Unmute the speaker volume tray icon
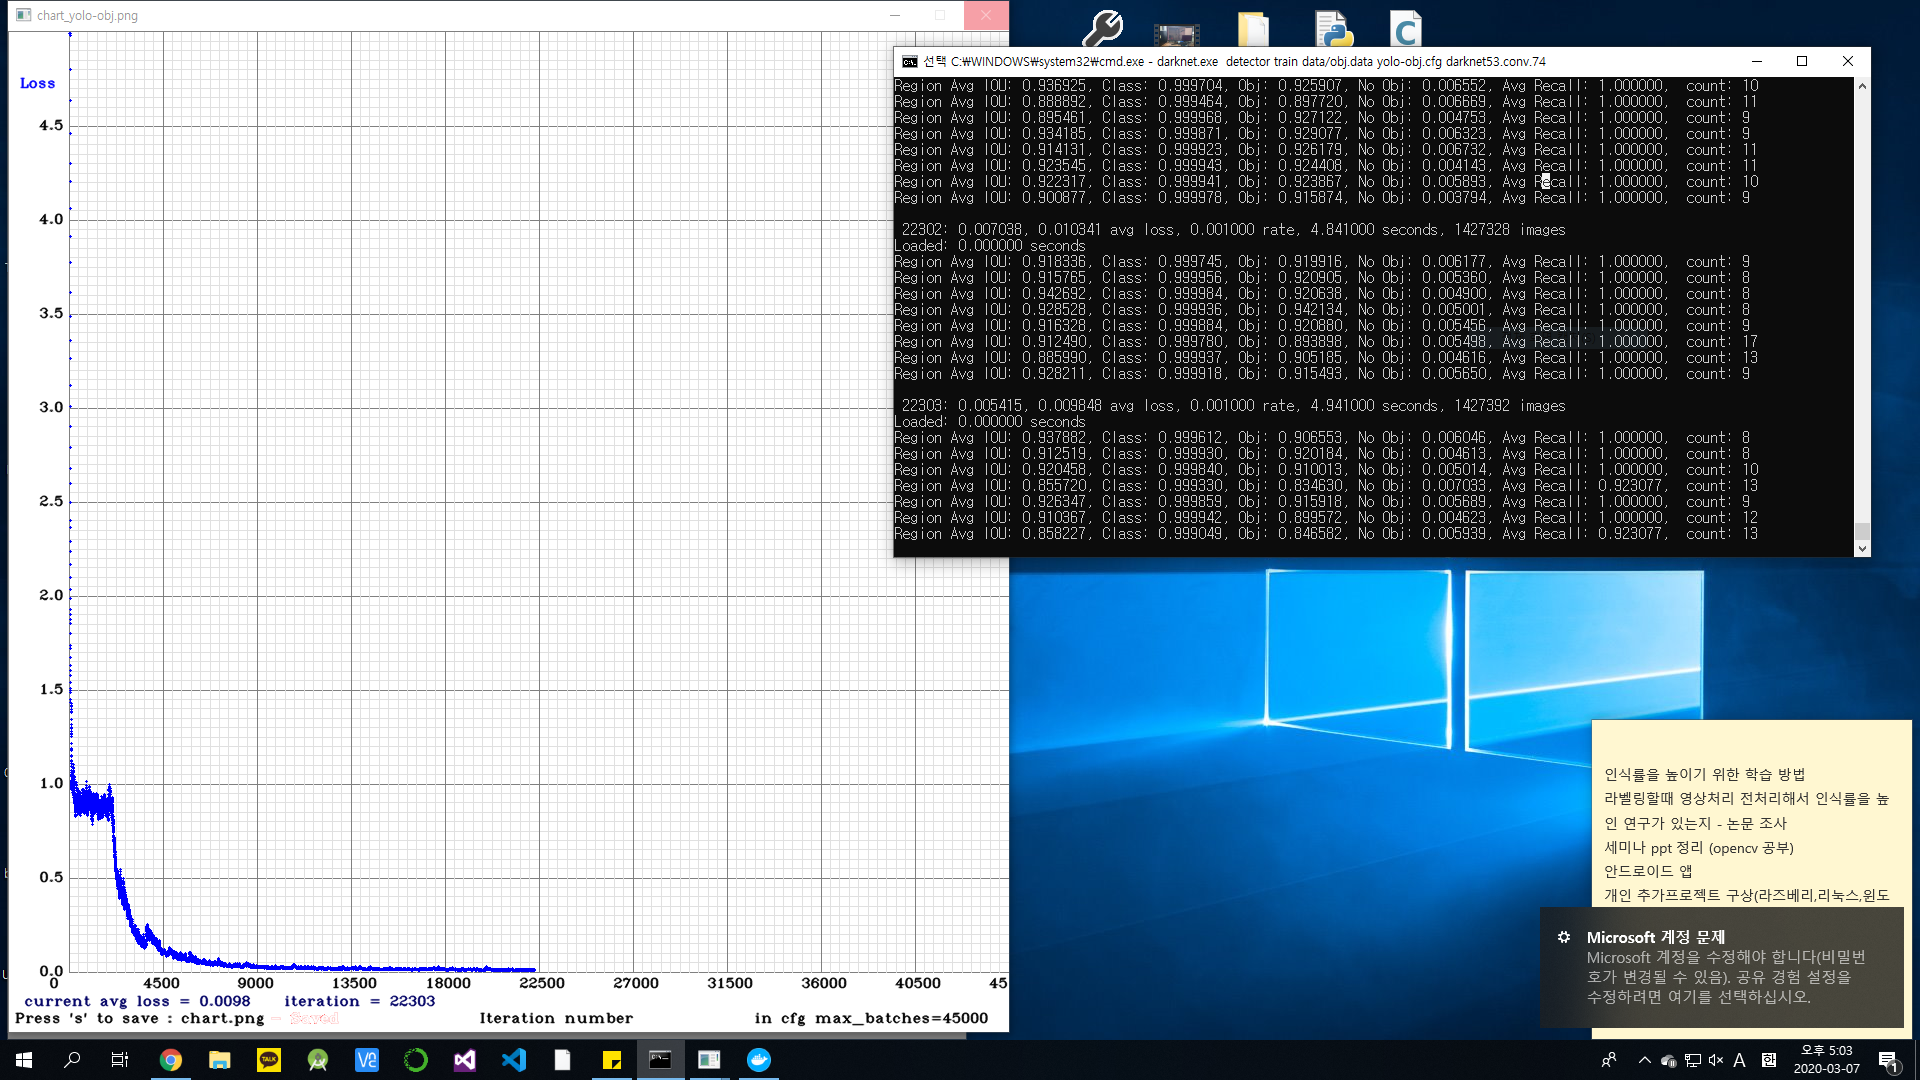This screenshot has width=1920, height=1080. click(1716, 1060)
